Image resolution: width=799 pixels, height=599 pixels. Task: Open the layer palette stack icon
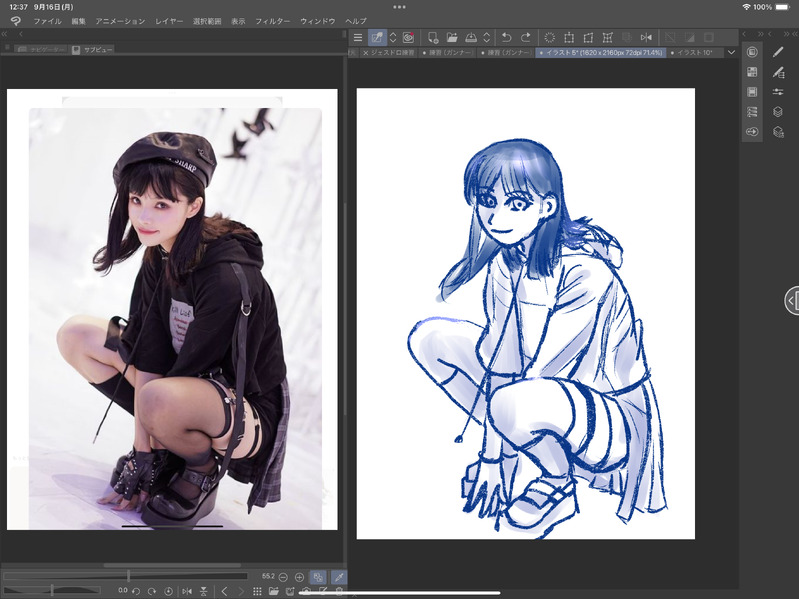point(778,112)
